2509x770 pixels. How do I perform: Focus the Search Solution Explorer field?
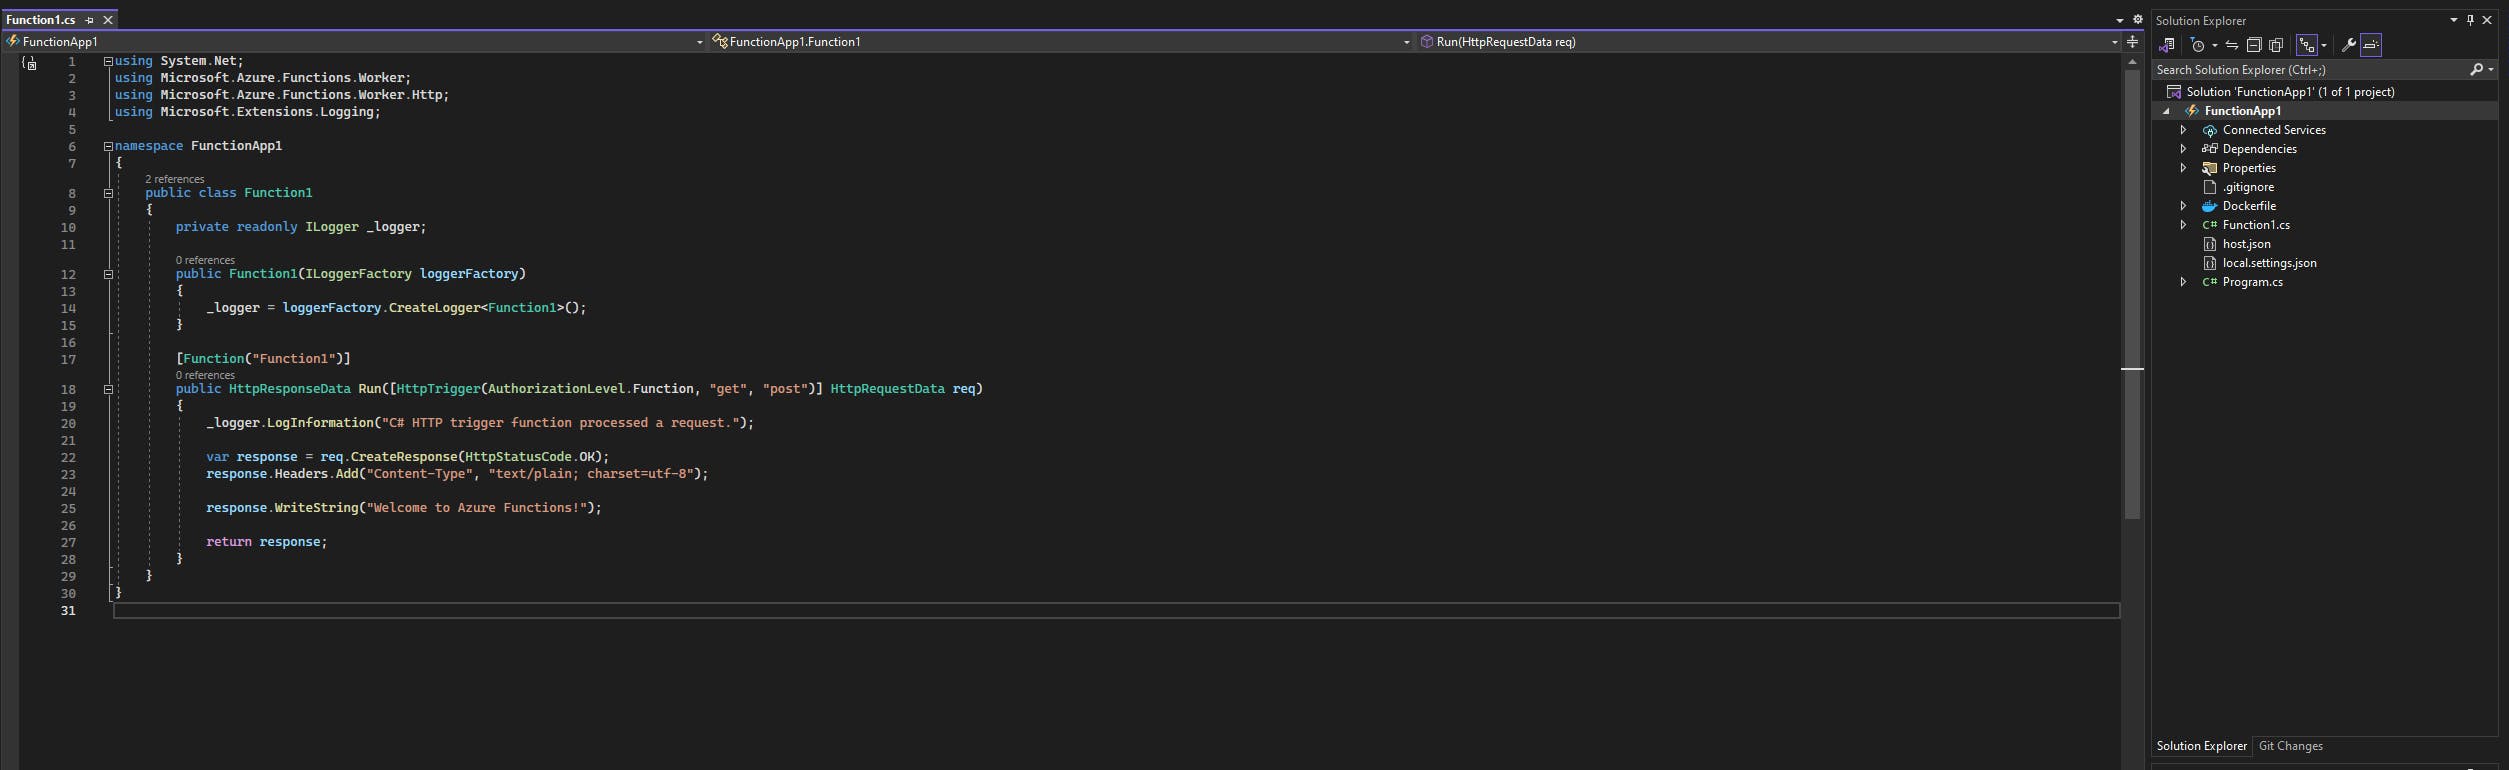(x=2310, y=70)
